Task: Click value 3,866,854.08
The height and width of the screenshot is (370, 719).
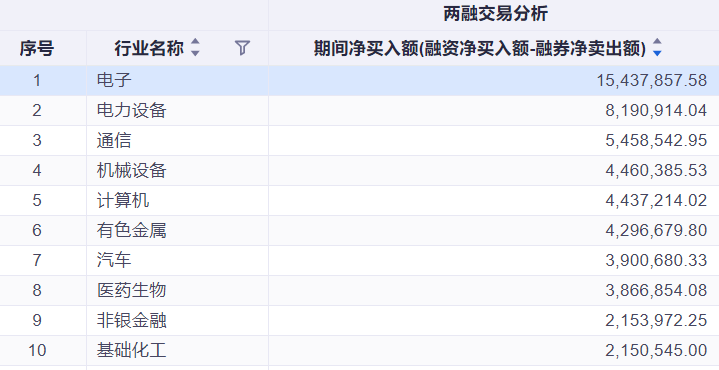Action: point(656,290)
